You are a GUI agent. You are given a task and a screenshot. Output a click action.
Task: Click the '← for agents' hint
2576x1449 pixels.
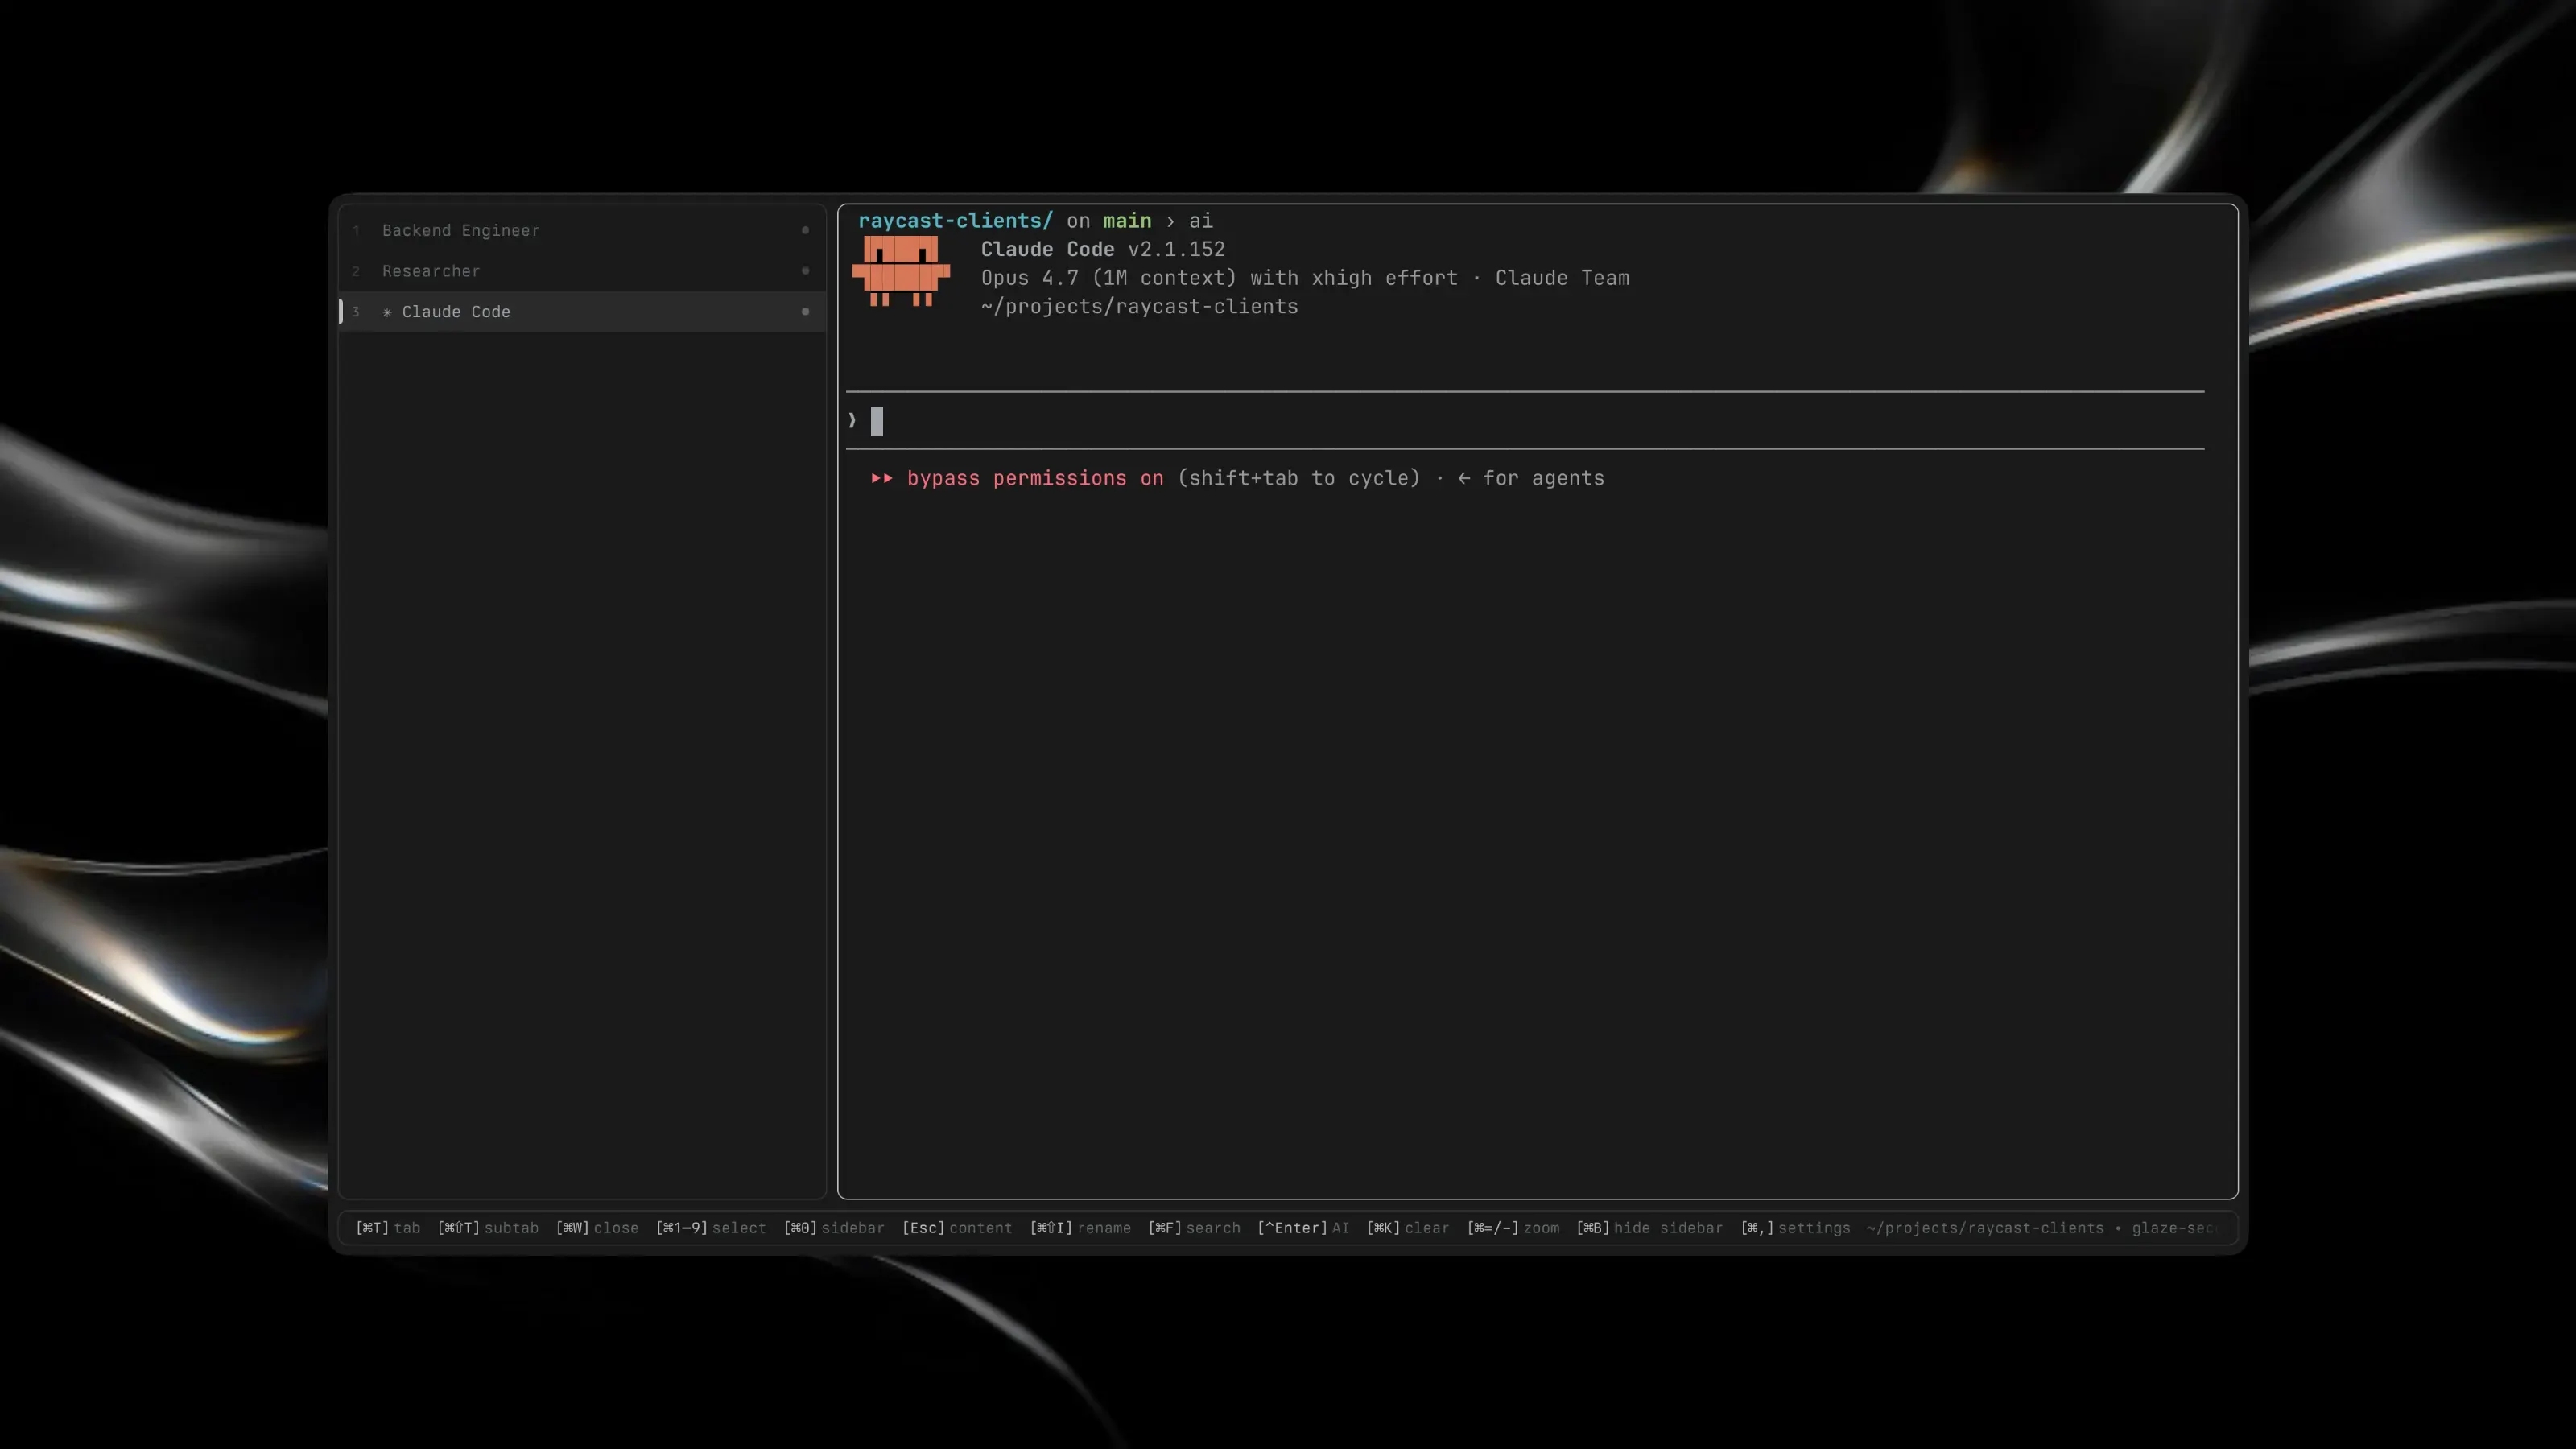1531,478
